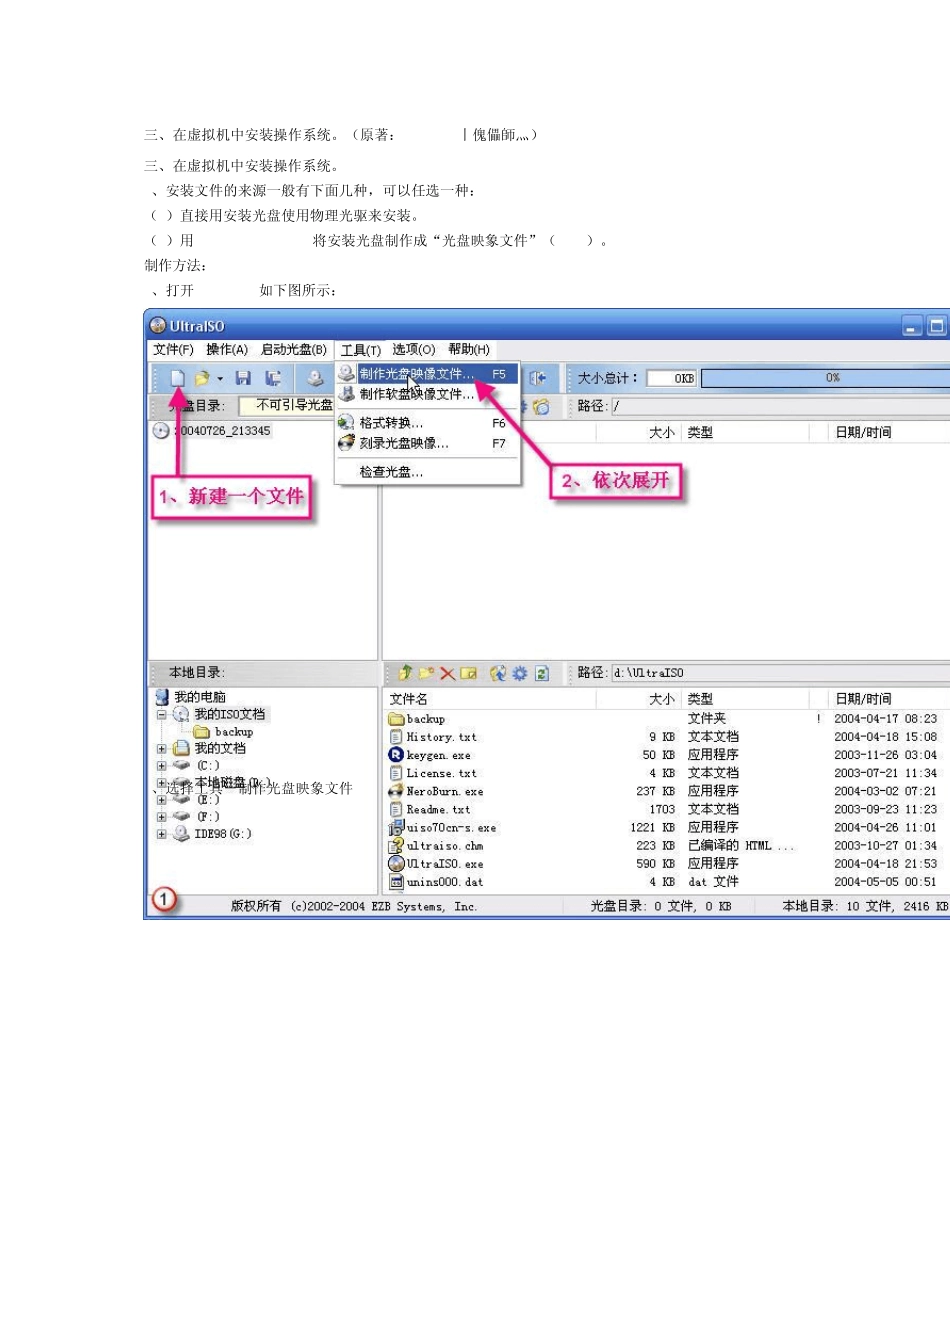The height and width of the screenshot is (1344, 950).
Task: Select 我的电脑 in local tree
Action: pyautogui.click(x=200, y=697)
